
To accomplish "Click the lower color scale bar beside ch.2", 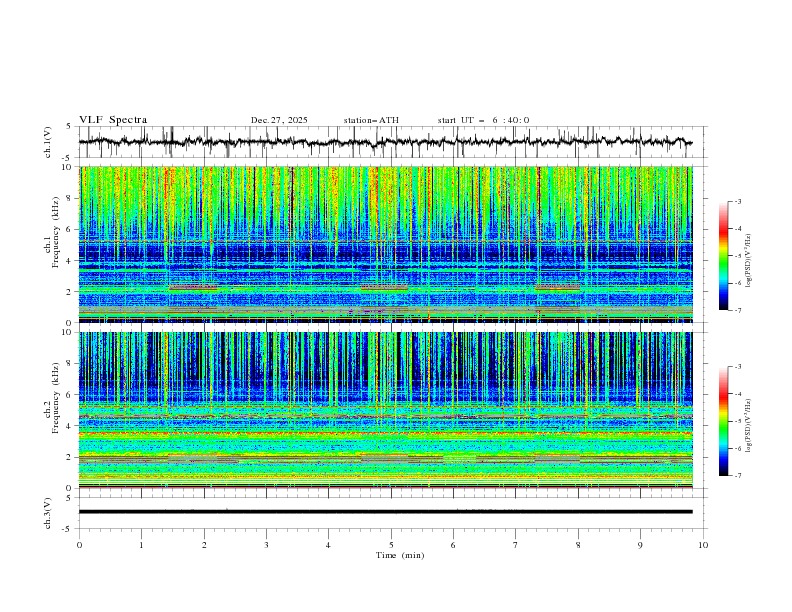I will coord(723,421).
